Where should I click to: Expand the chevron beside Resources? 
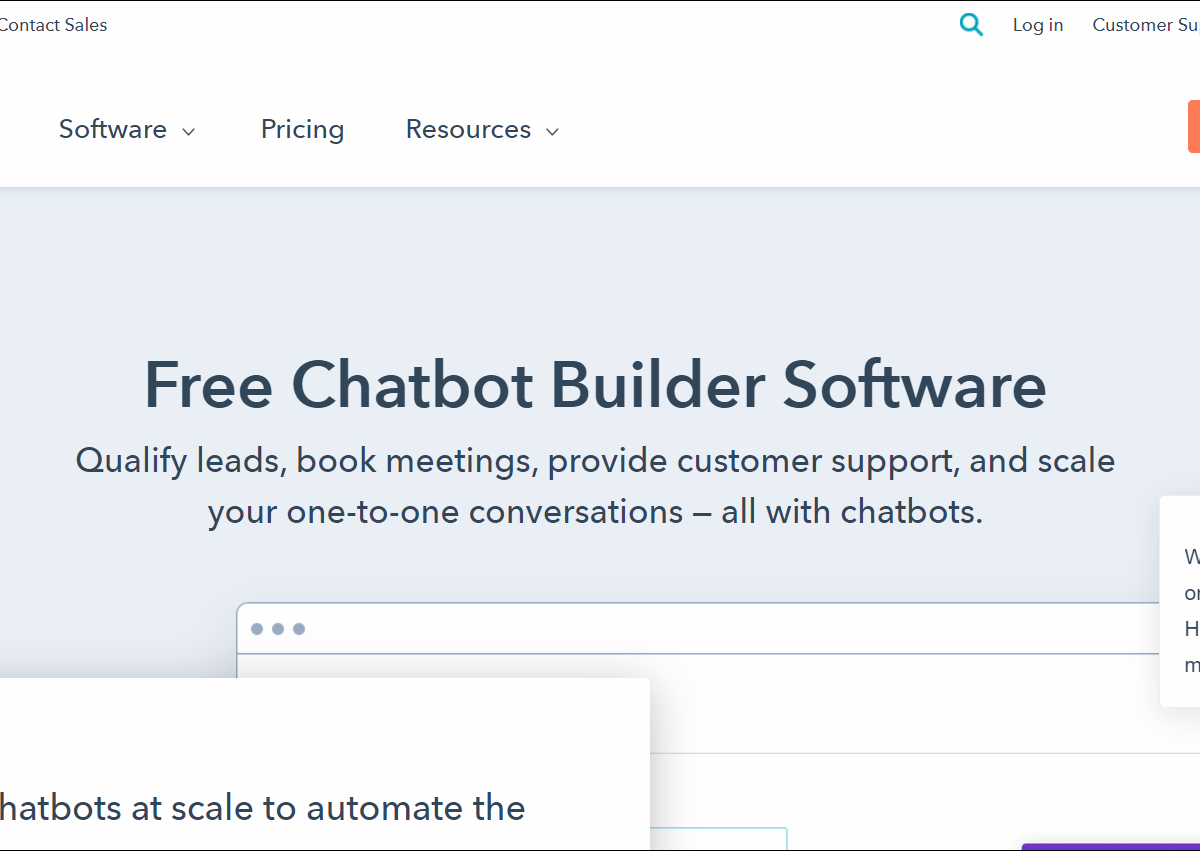(x=552, y=131)
